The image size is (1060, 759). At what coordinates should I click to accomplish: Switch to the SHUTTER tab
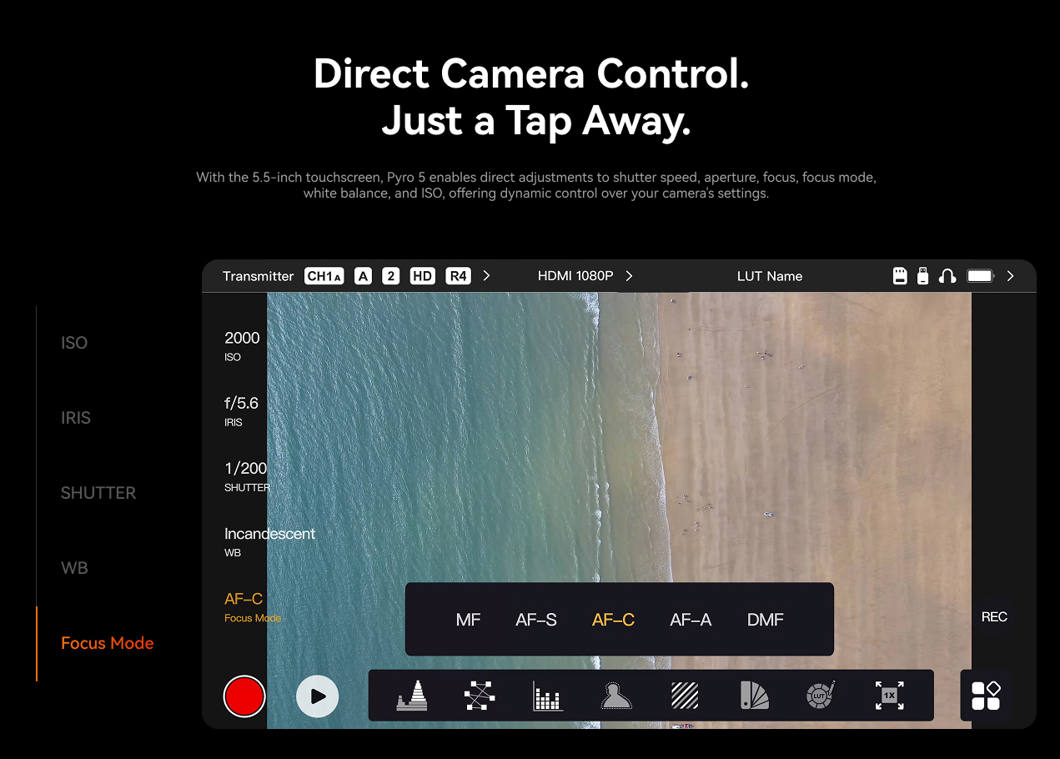pos(98,493)
